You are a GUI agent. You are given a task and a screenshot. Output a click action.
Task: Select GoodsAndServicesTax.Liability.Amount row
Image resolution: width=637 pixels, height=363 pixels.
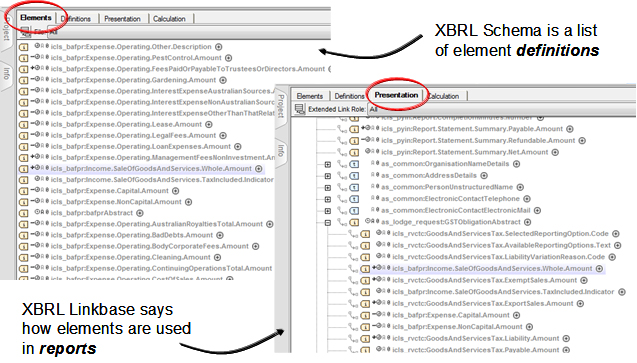click(x=476, y=339)
